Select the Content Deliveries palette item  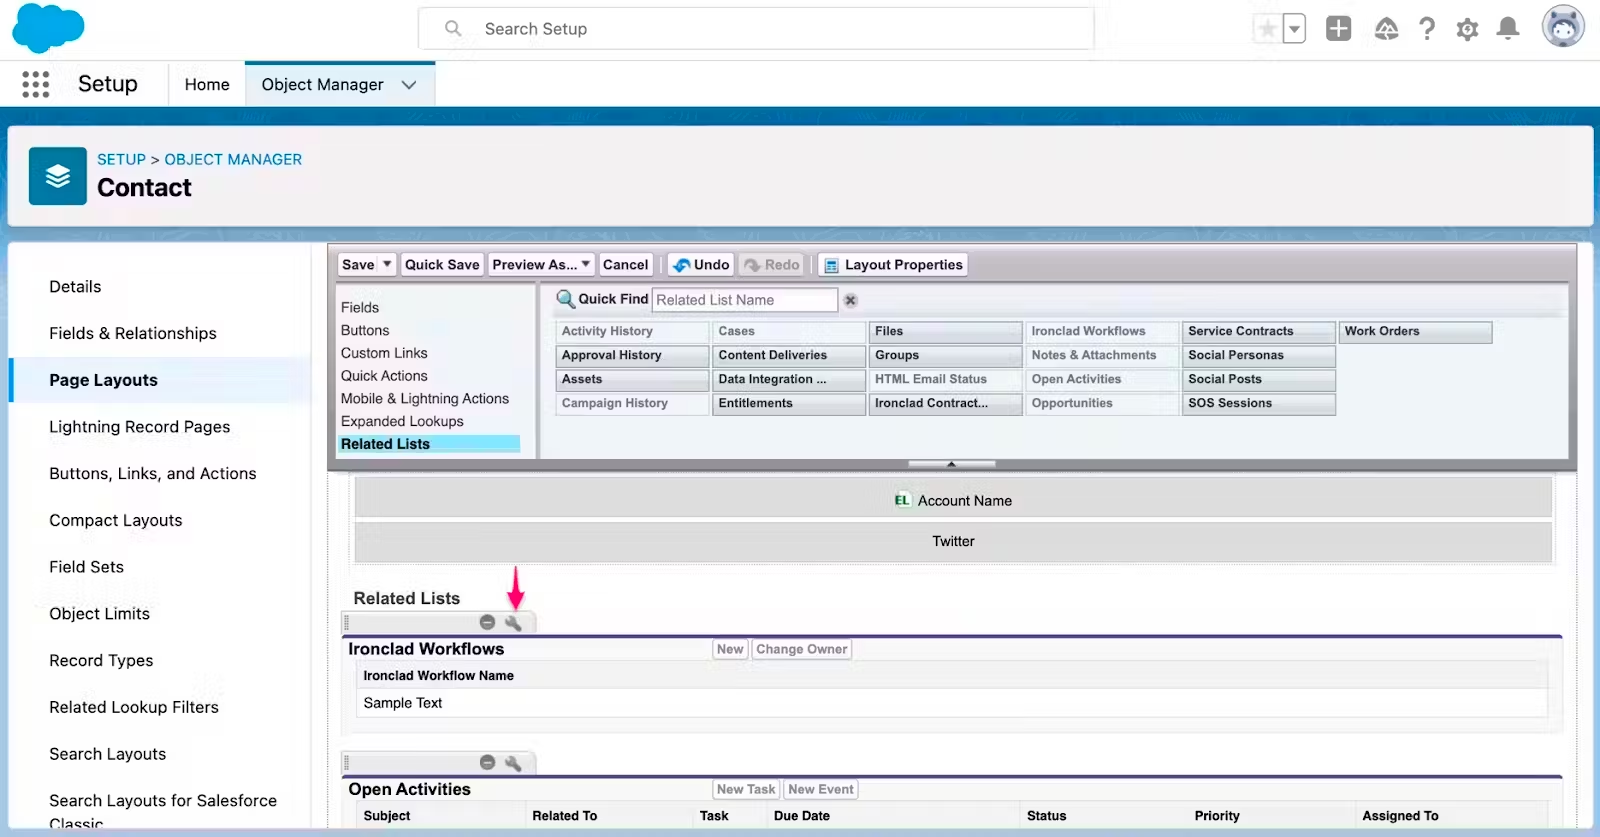(789, 356)
